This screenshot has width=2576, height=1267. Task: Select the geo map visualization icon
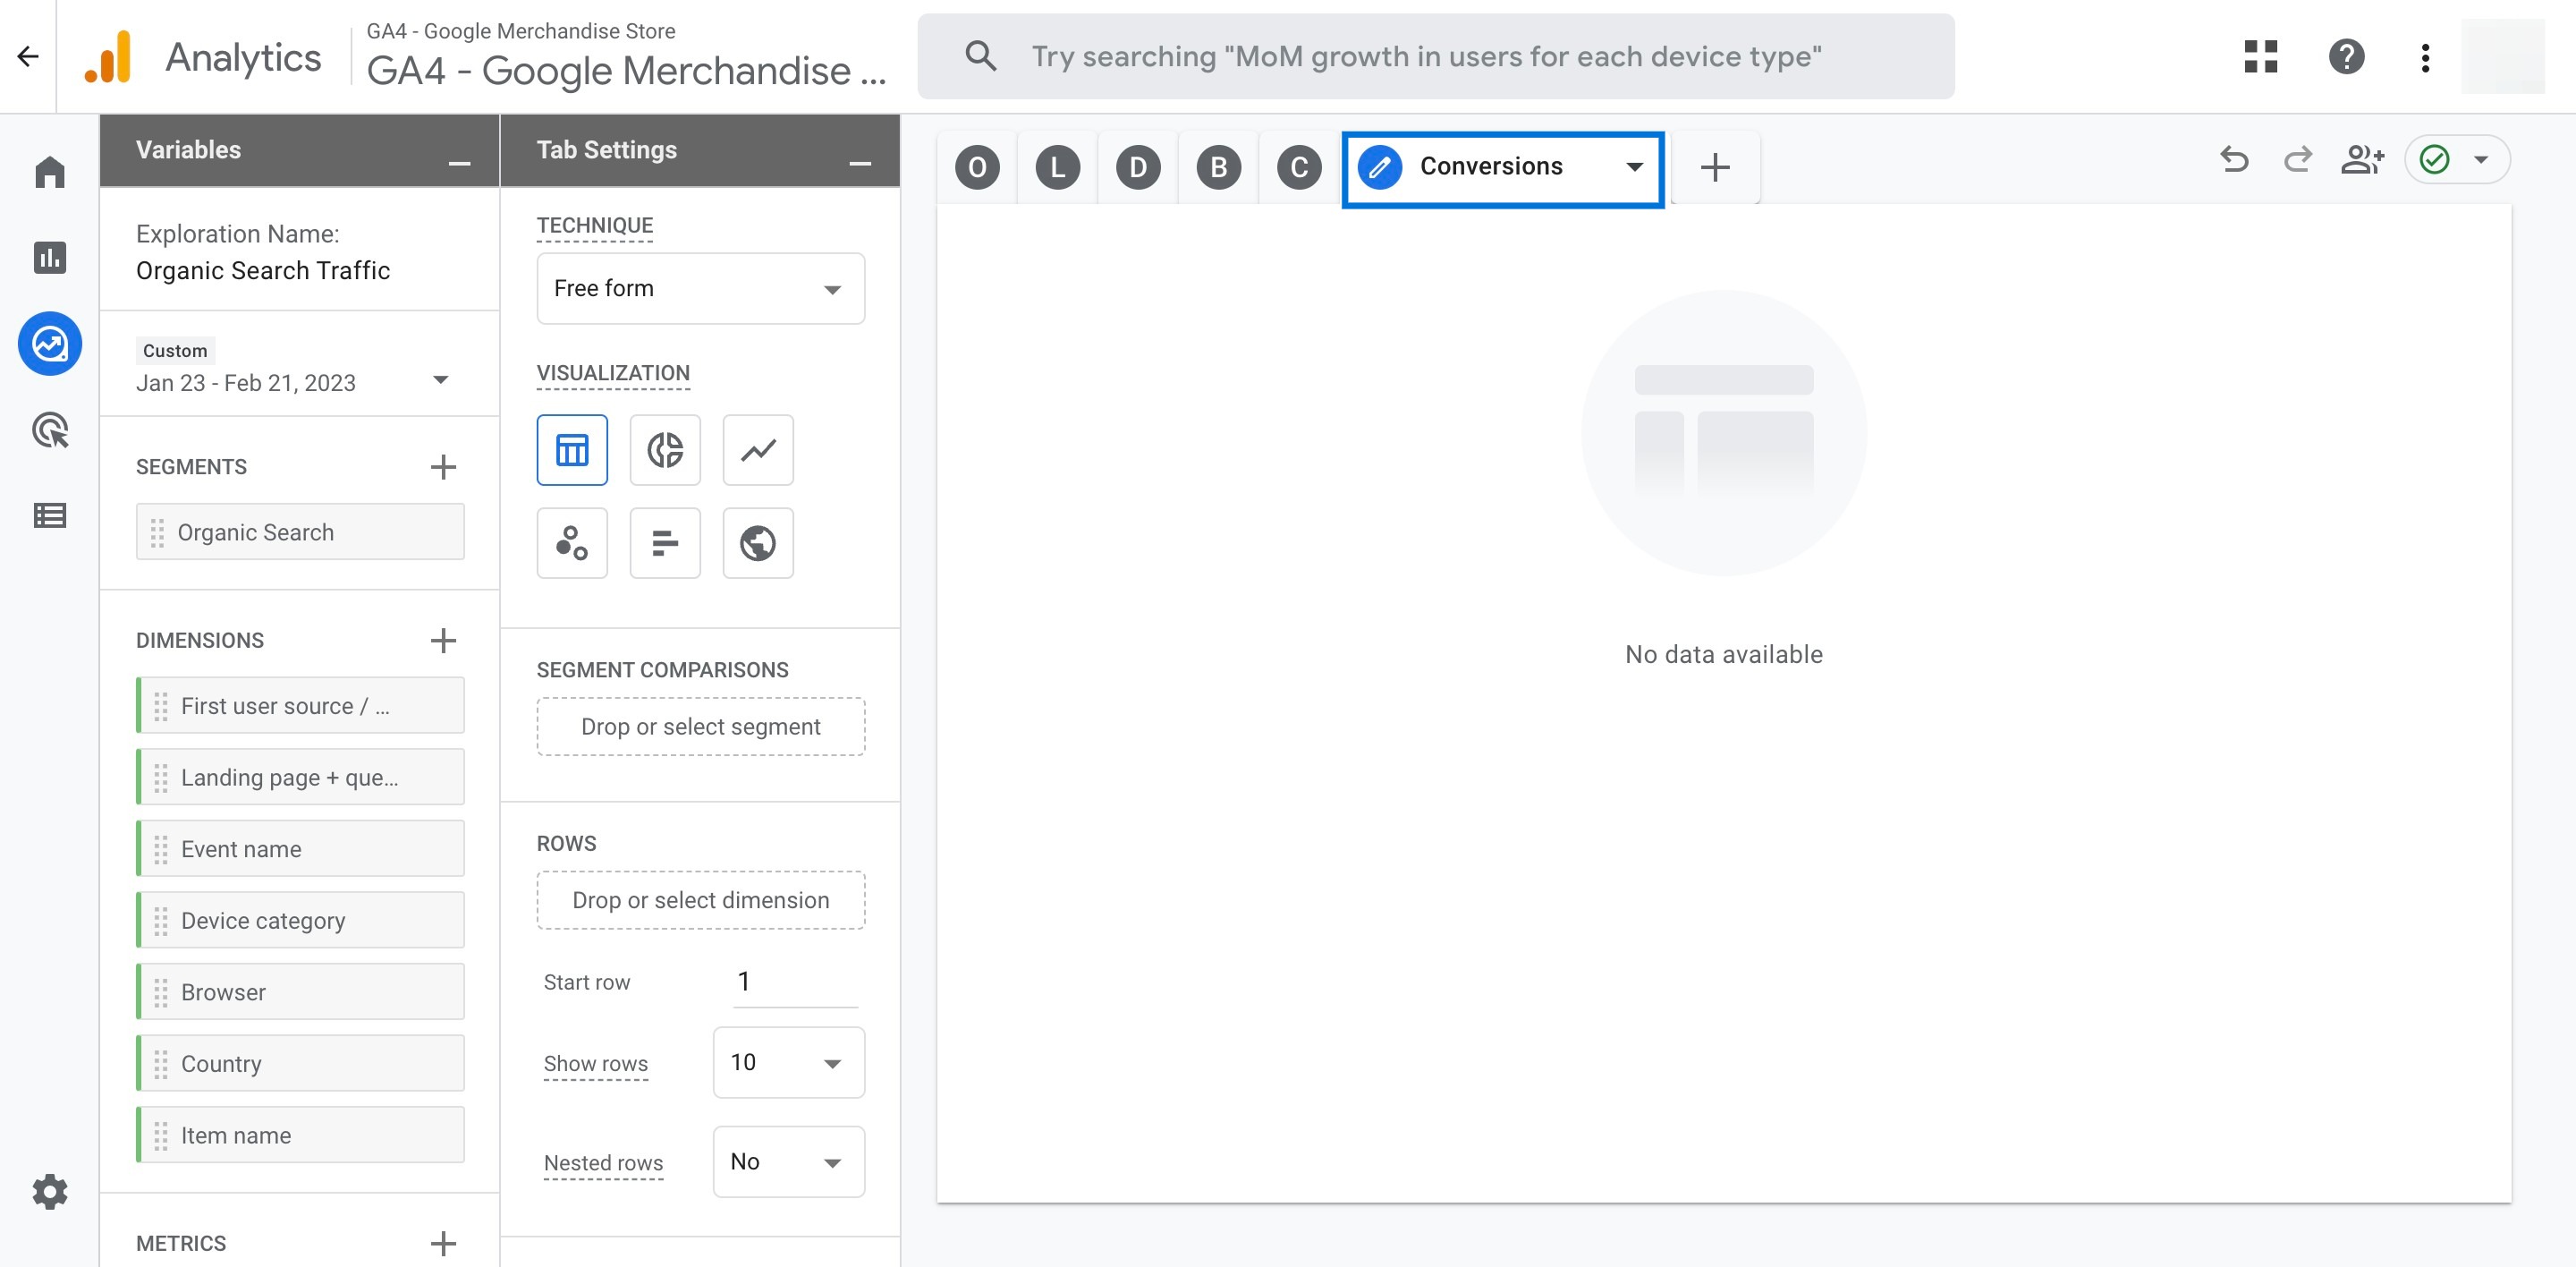(758, 542)
